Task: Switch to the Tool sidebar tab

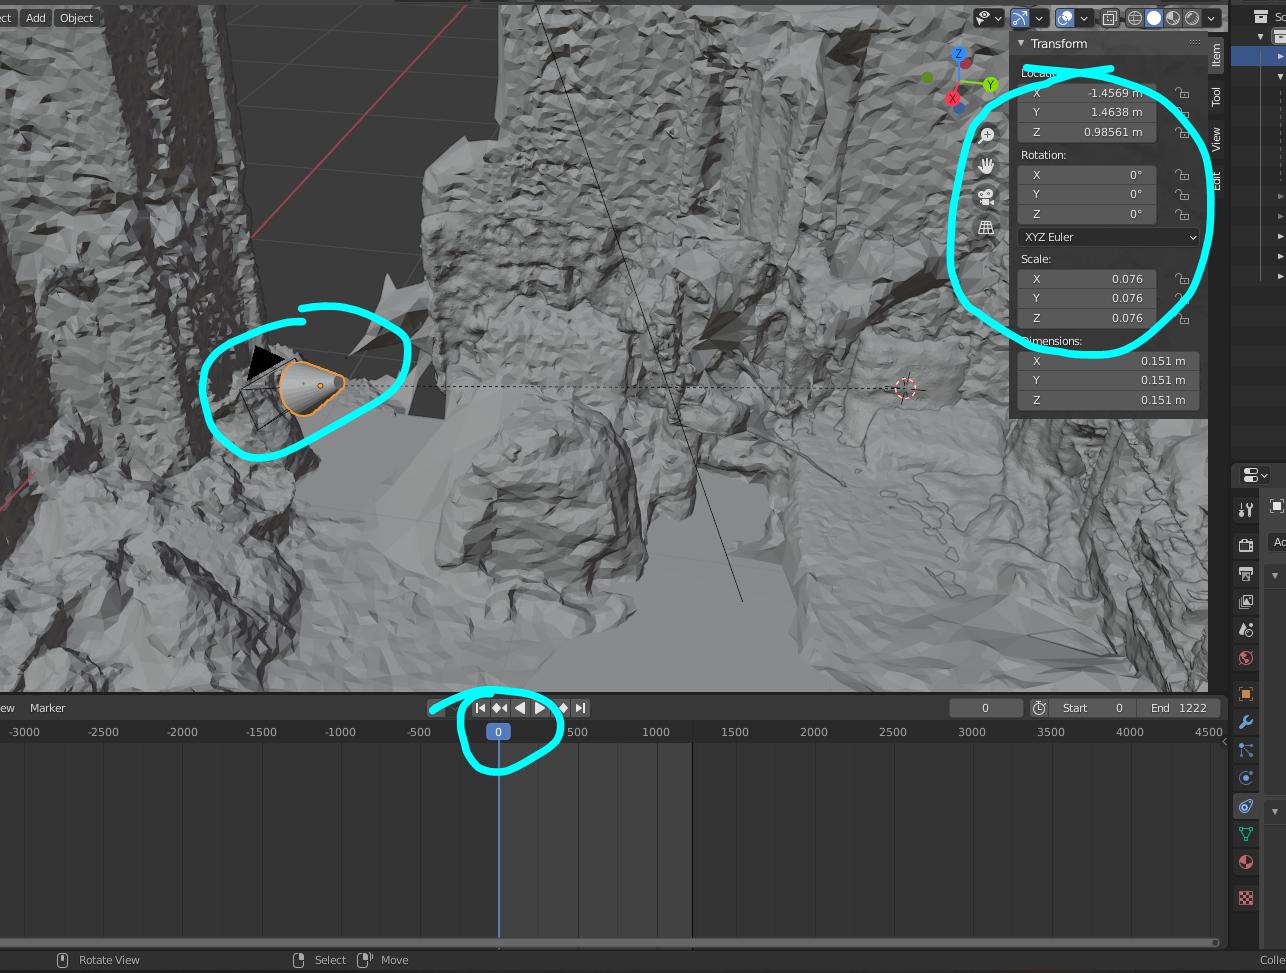Action: point(1217,96)
